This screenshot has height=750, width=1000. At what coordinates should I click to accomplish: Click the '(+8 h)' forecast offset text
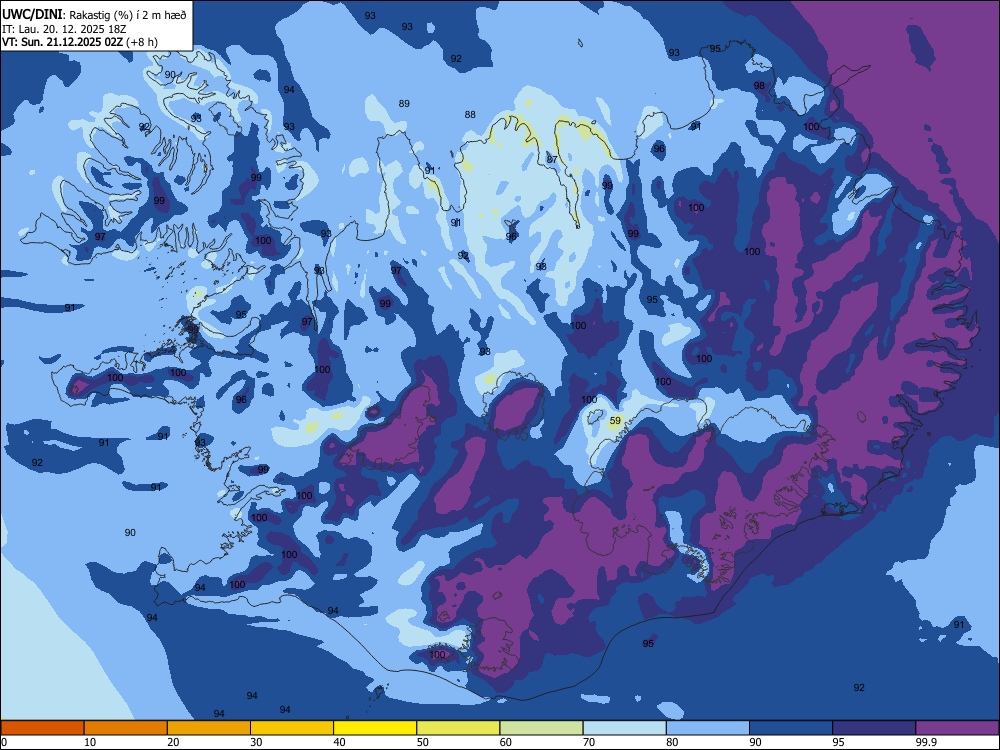click(x=142, y=42)
